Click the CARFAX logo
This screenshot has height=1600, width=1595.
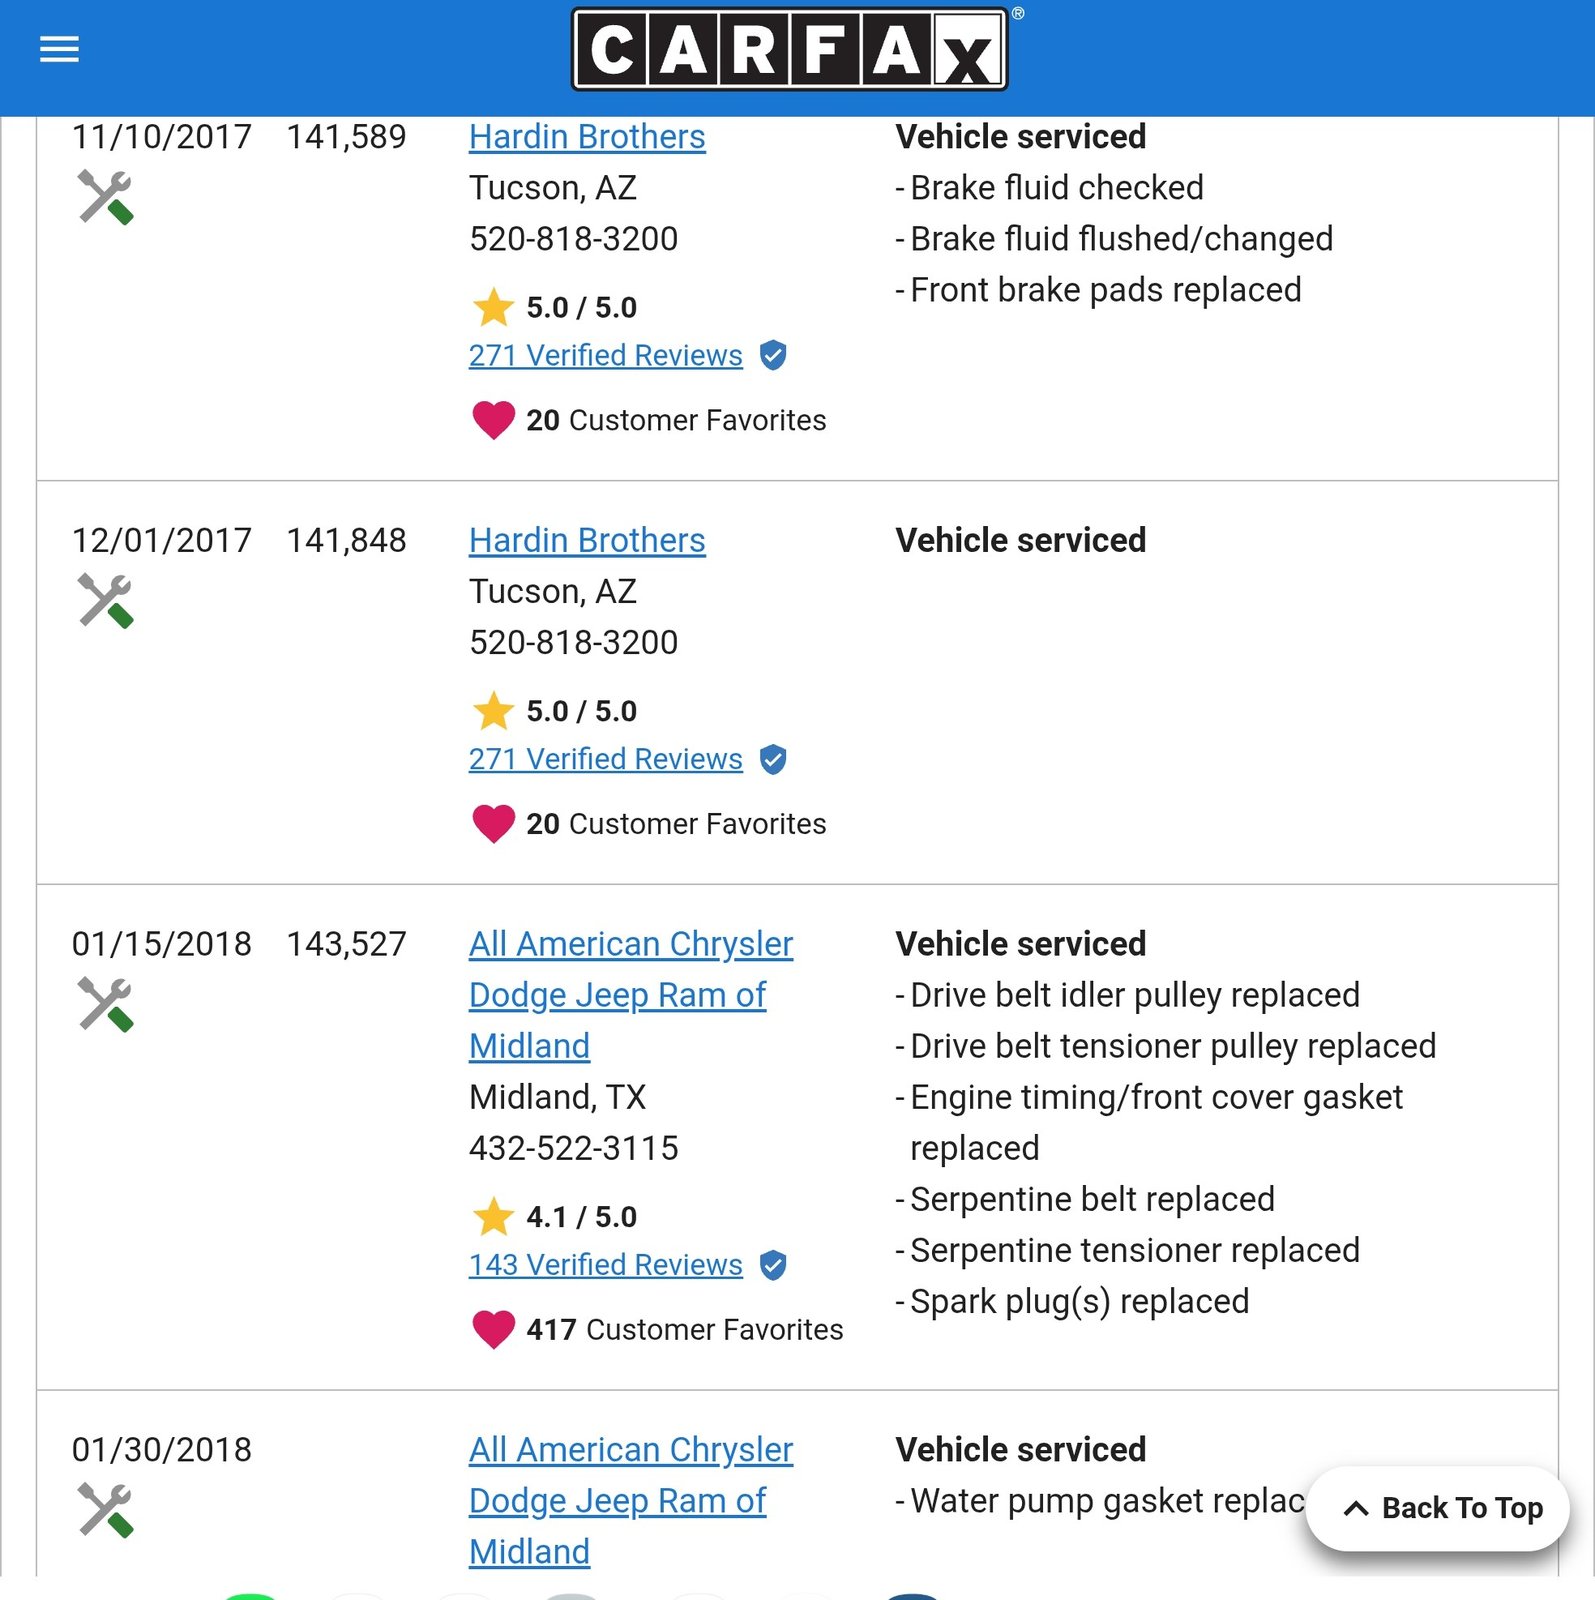[789, 49]
